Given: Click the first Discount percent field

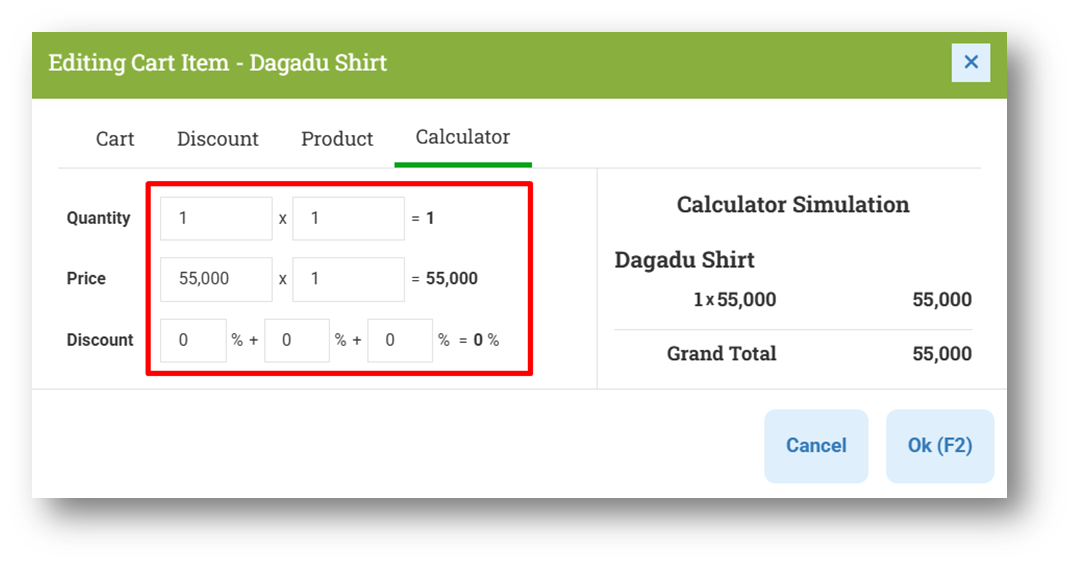Looking at the screenshot, I should tap(193, 340).
